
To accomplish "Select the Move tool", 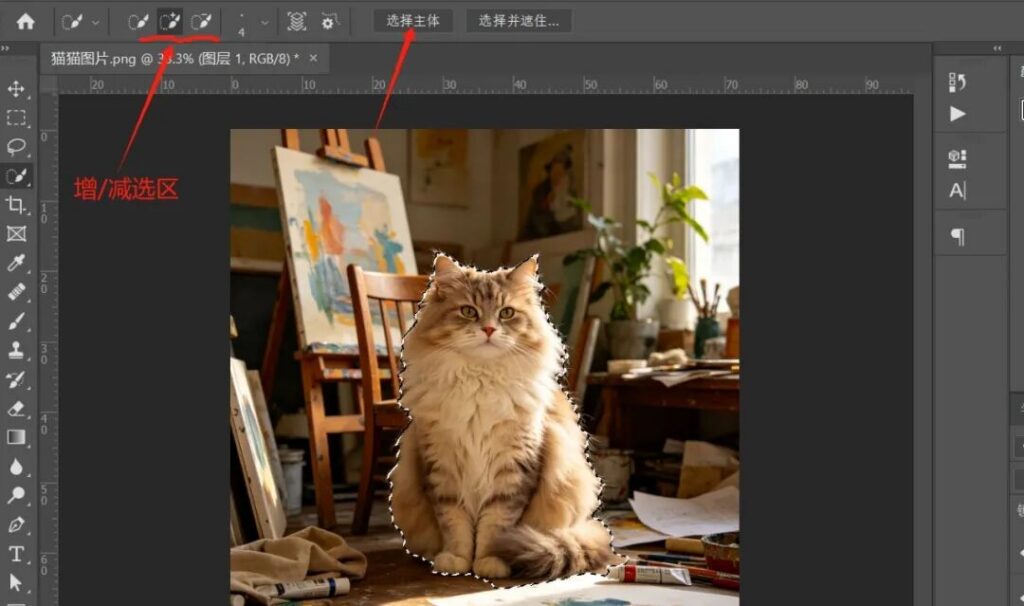I will [x=16, y=89].
